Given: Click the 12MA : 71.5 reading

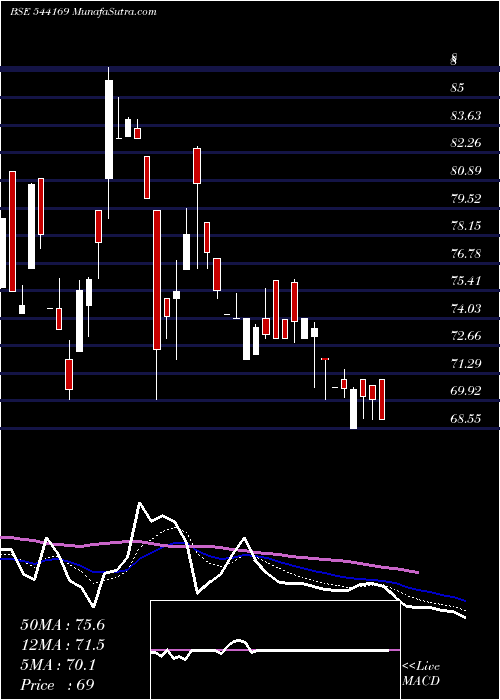Looking at the screenshot, I should click(x=62, y=645).
